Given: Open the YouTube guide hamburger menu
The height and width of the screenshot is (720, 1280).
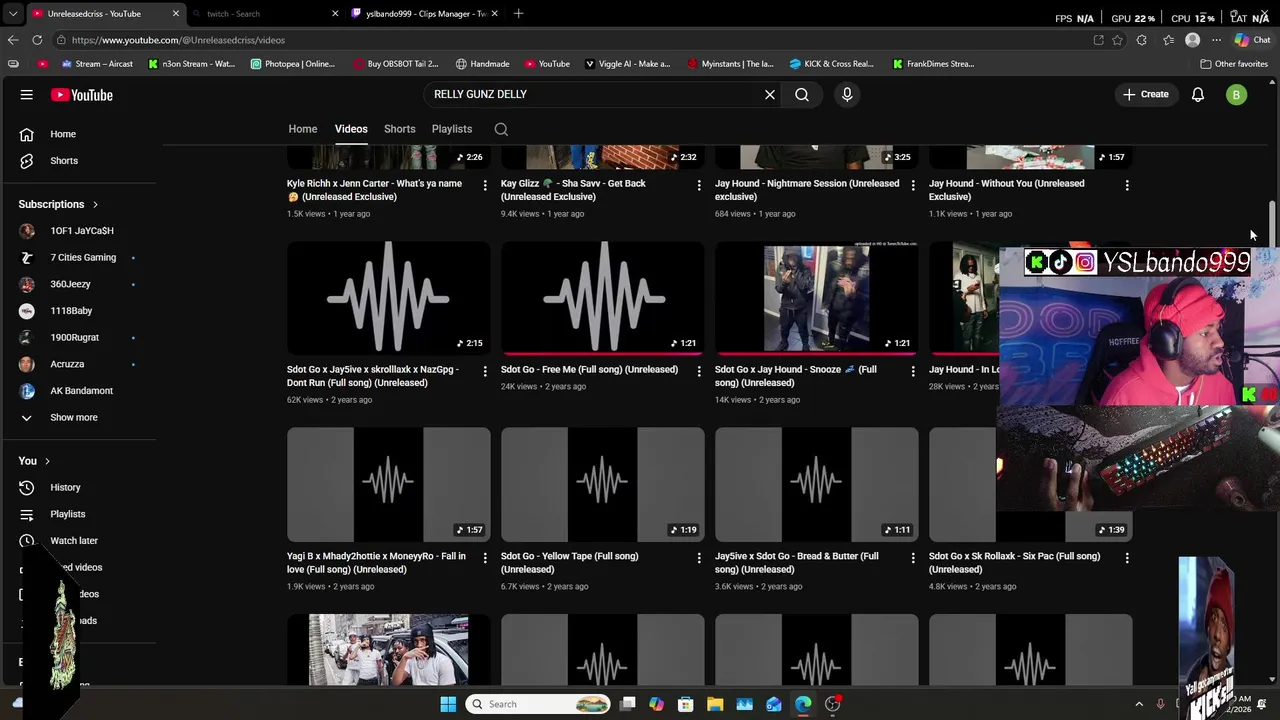Looking at the screenshot, I should coord(27,95).
